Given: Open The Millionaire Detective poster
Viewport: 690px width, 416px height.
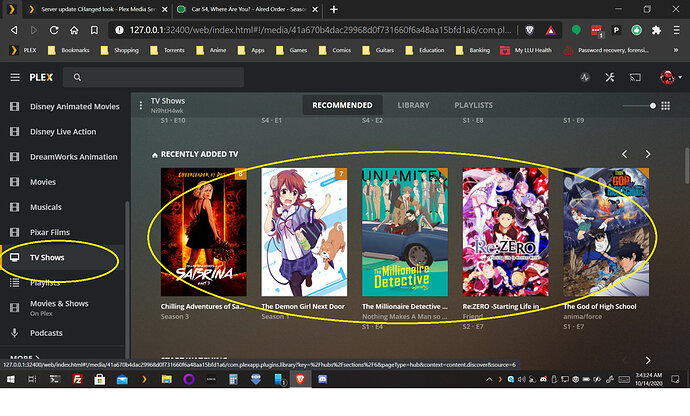Looking at the screenshot, I should point(405,232).
